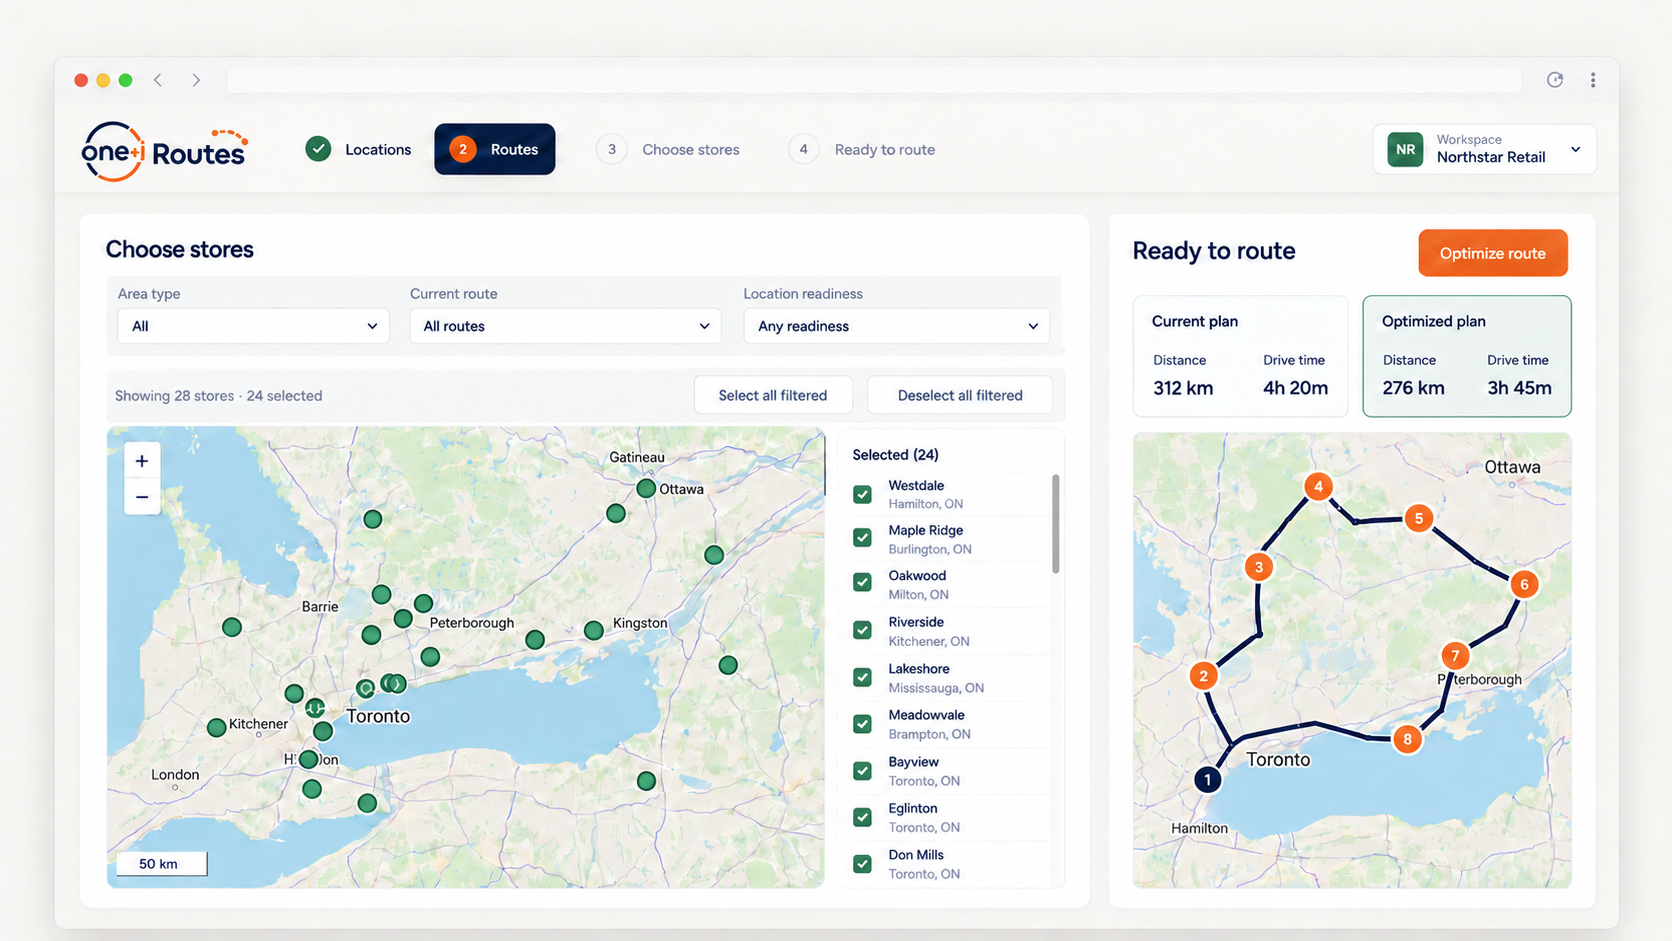Reload the page using refresh icon
Viewport: 1672px width, 941px height.
(1555, 80)
